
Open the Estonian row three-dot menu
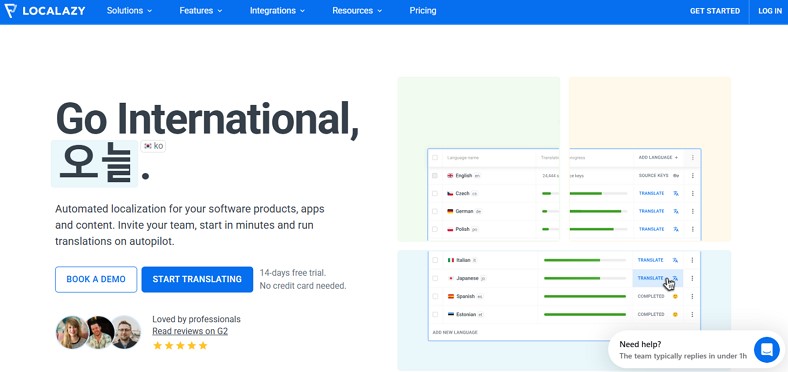[692, 314]
